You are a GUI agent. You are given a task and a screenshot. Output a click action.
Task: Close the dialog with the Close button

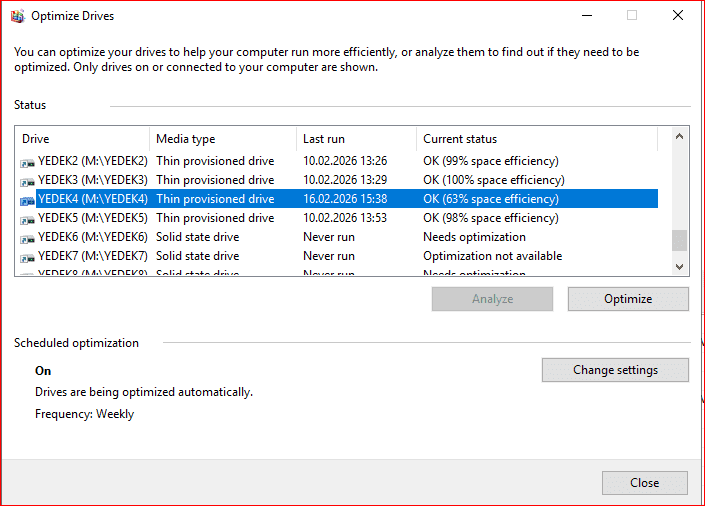coord(644,483)
